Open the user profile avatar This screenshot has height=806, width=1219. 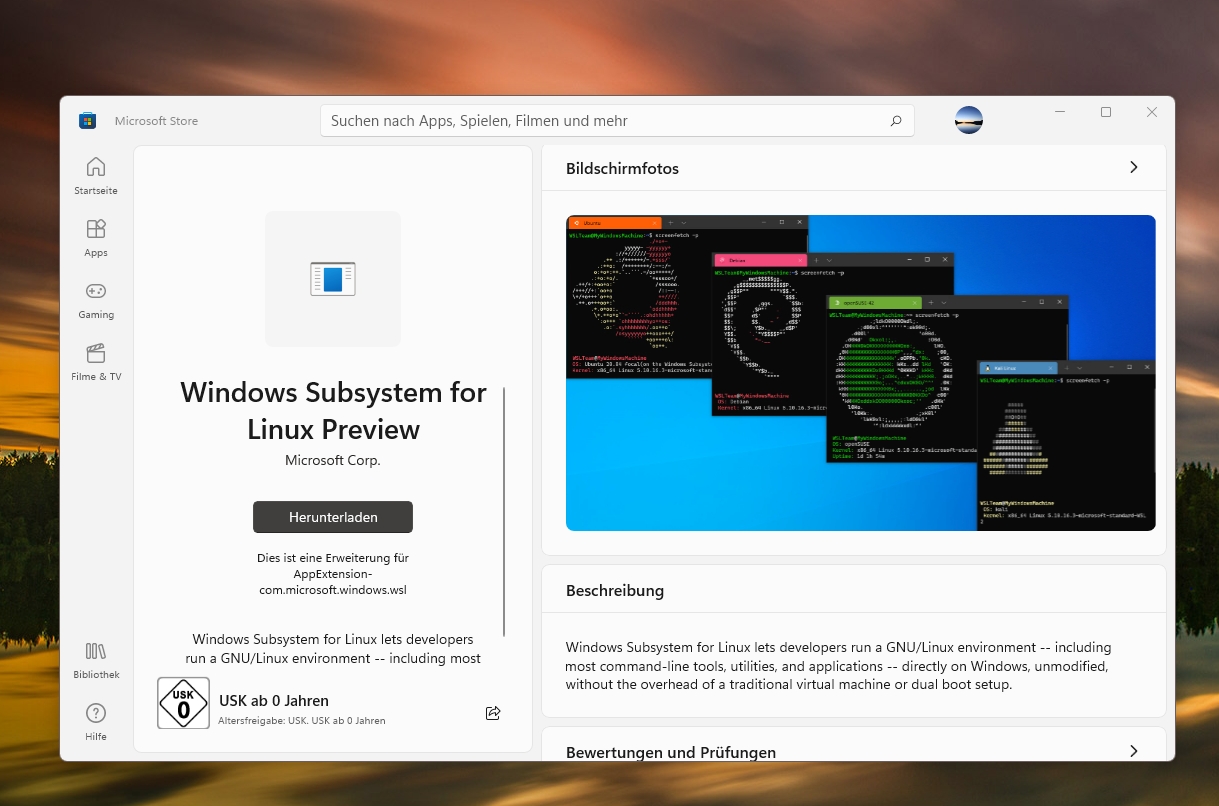tap(968, 120)
